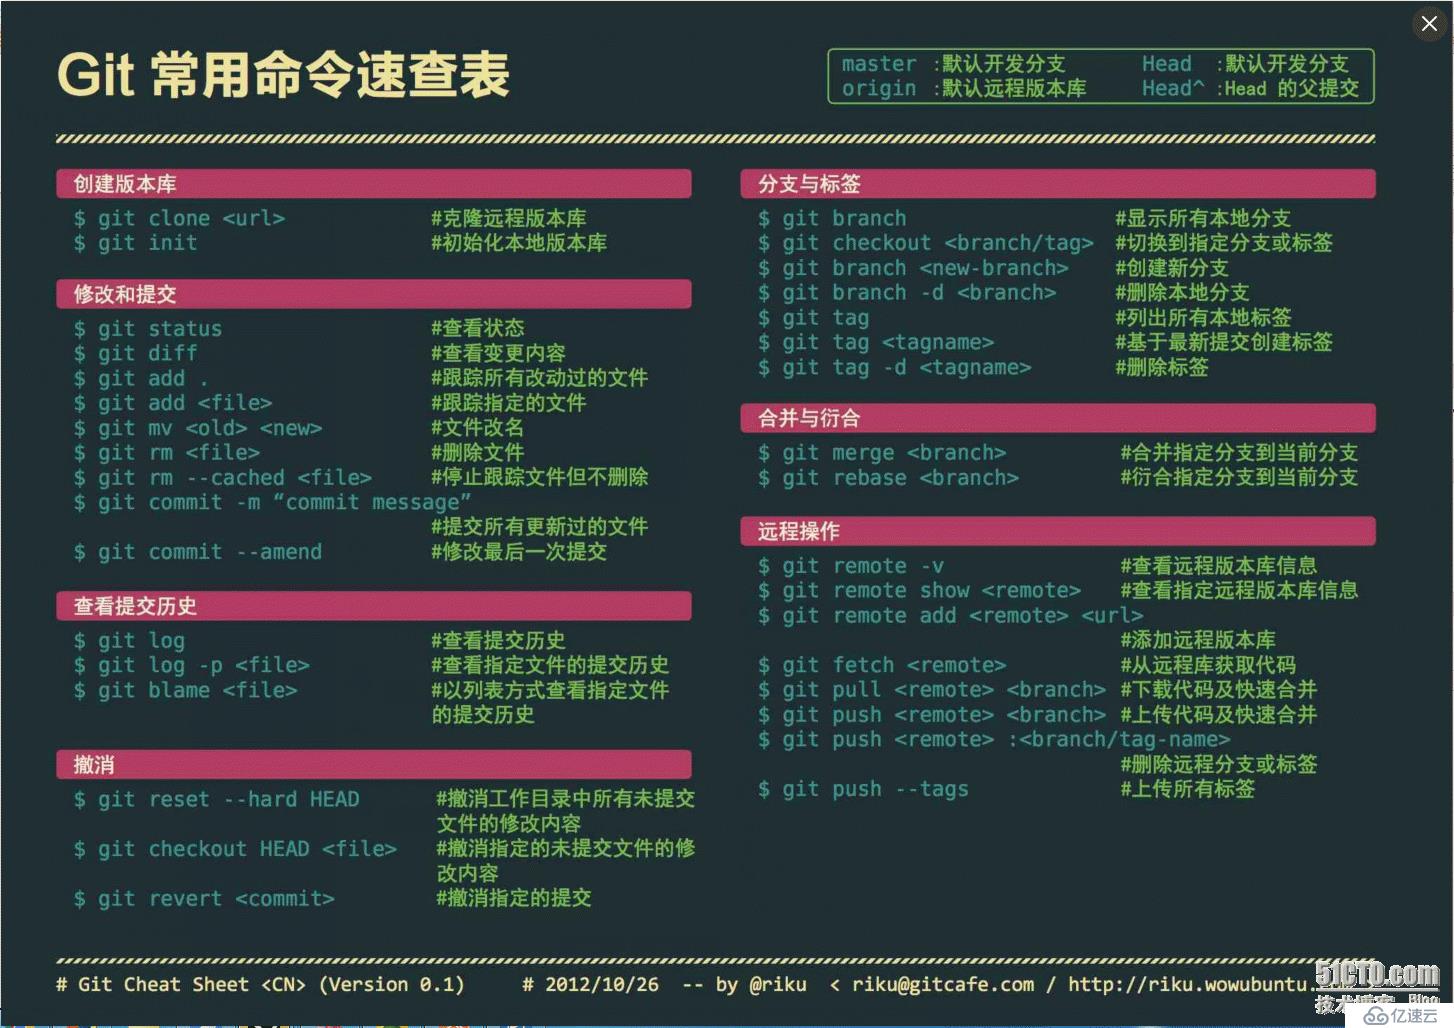Click the '$ git blame <file>' command

pyautogui.click(x=186, y=690)
